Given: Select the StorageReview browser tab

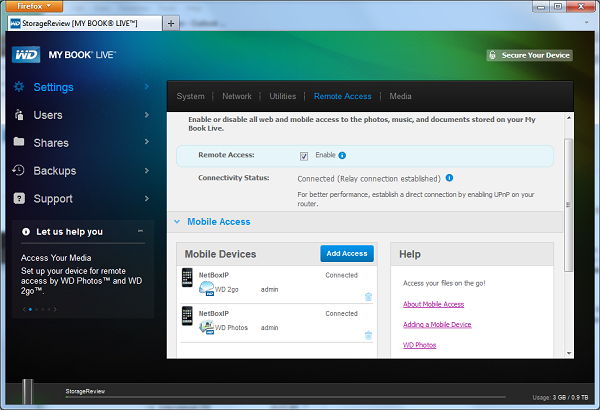Looking at the screenshot, I should 85,23.
